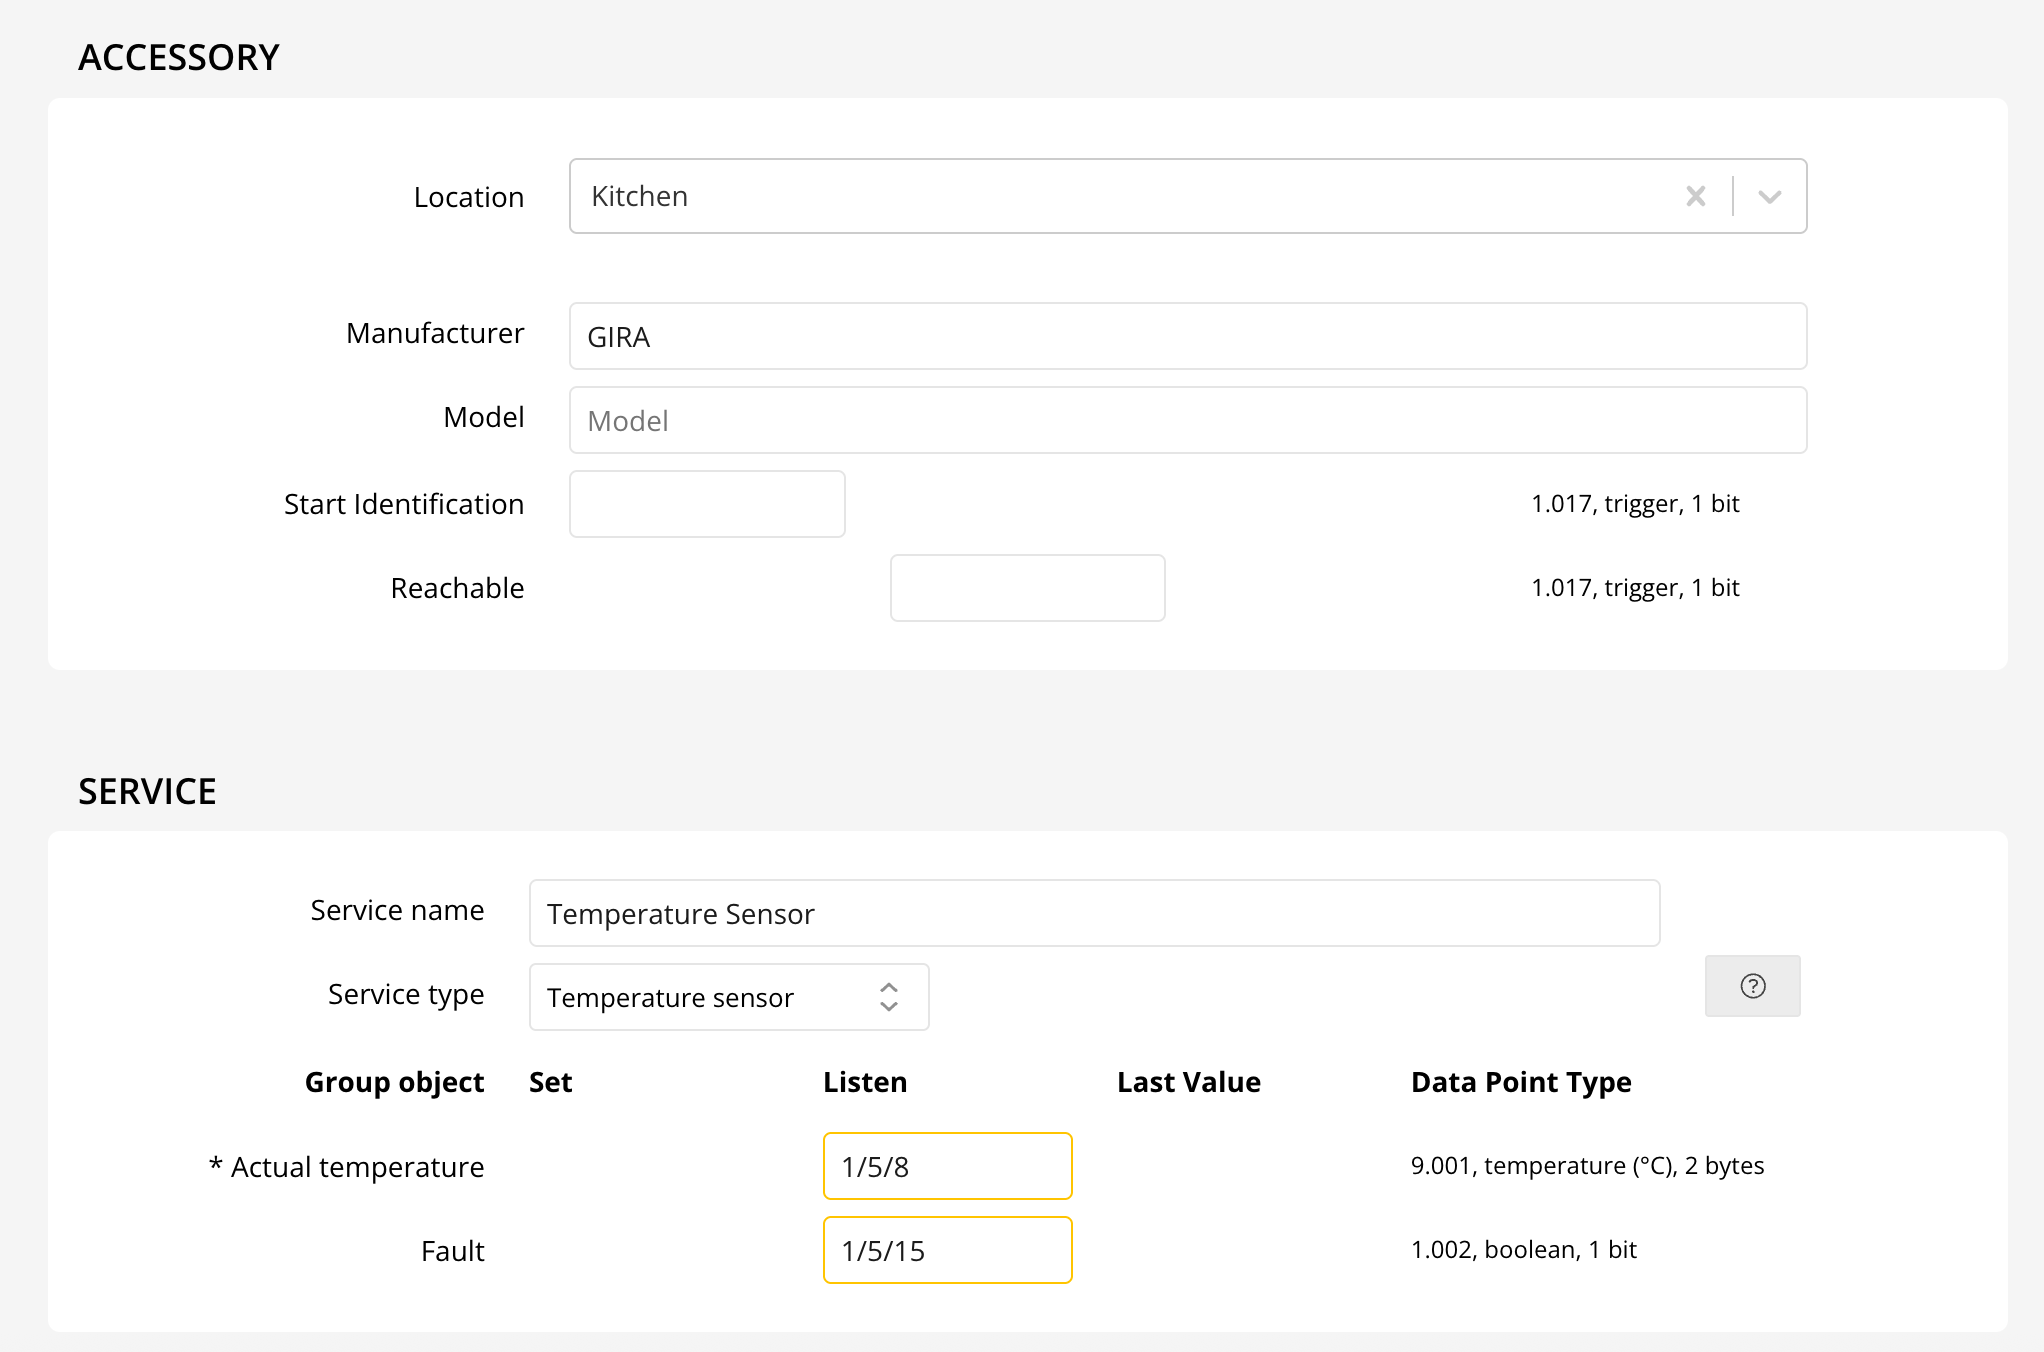Edit the Service name Temperature Sensor field
Screen dimensions: 2044x1352
(1094, 913)
